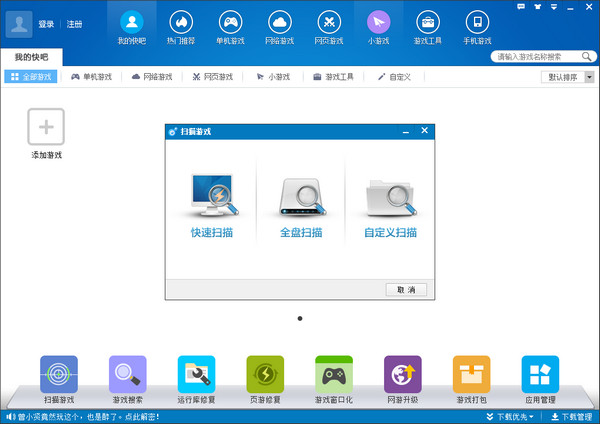Go to the 手机游戏 section
The height and width of the screenshot is (424, 600).
[477, 26]
